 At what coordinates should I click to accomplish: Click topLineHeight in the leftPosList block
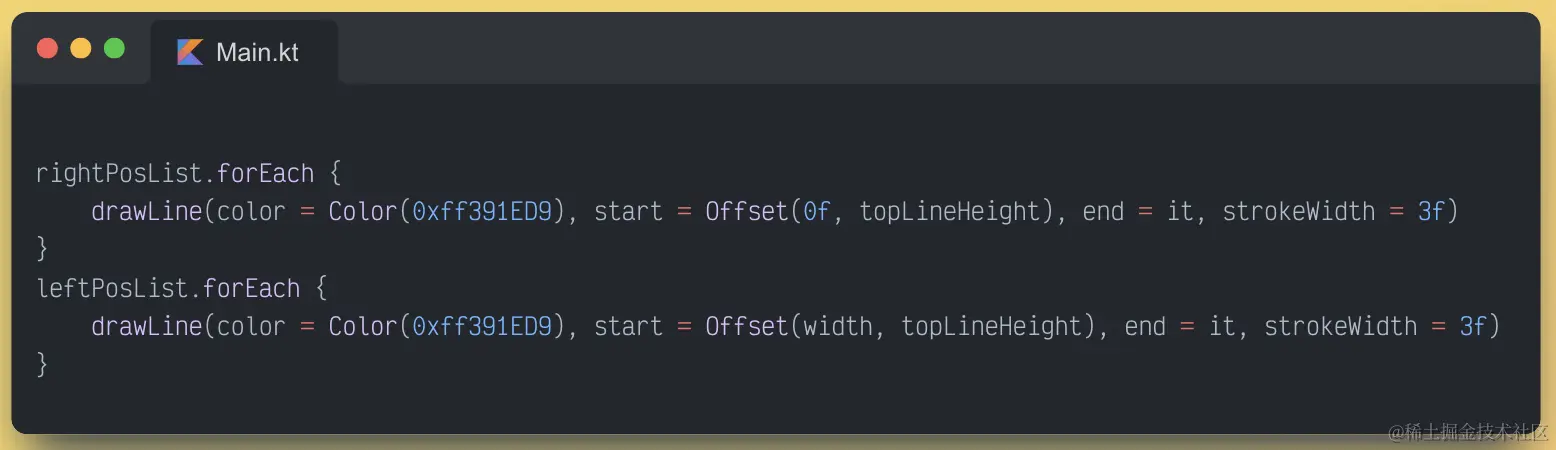(992, 327)
